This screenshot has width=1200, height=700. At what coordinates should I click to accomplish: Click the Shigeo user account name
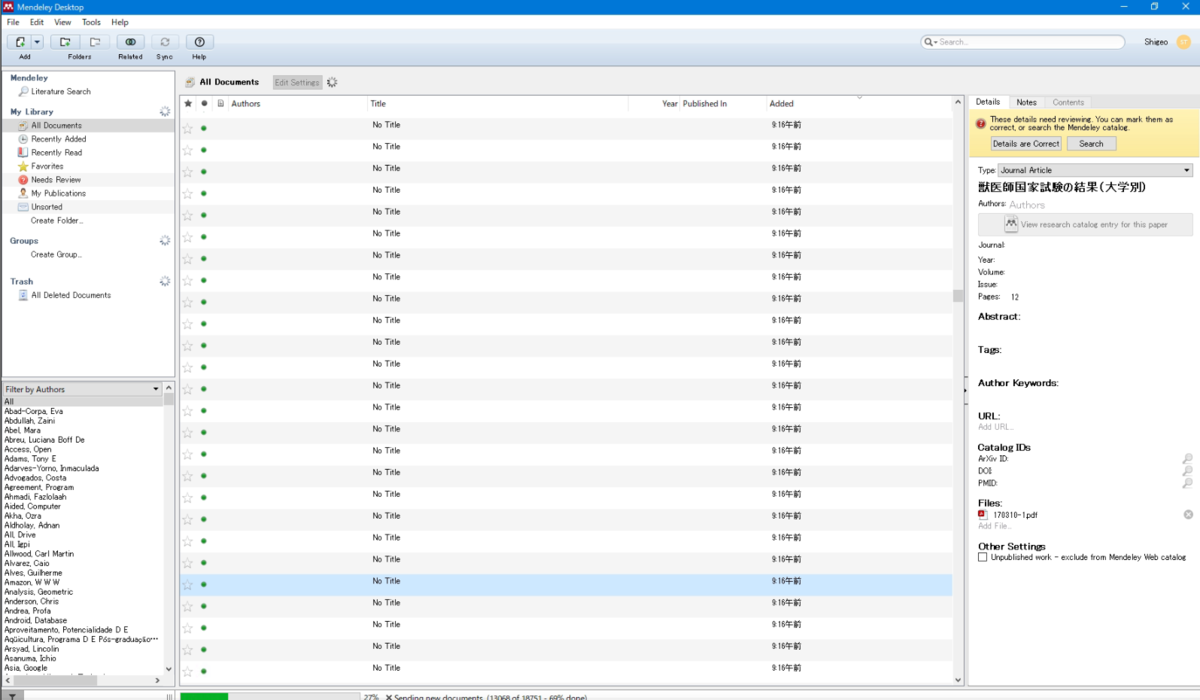(1156, 42)
